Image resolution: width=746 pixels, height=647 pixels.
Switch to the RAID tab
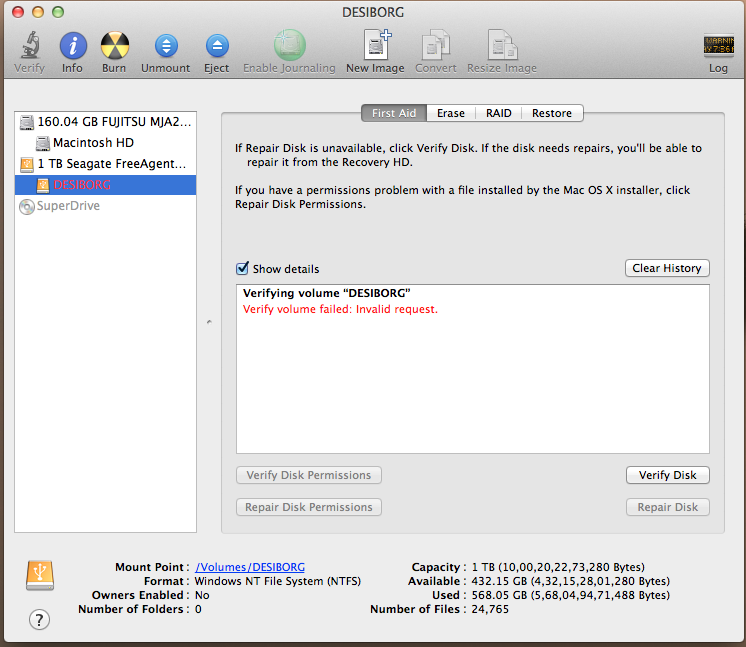(x=499, y=113)
